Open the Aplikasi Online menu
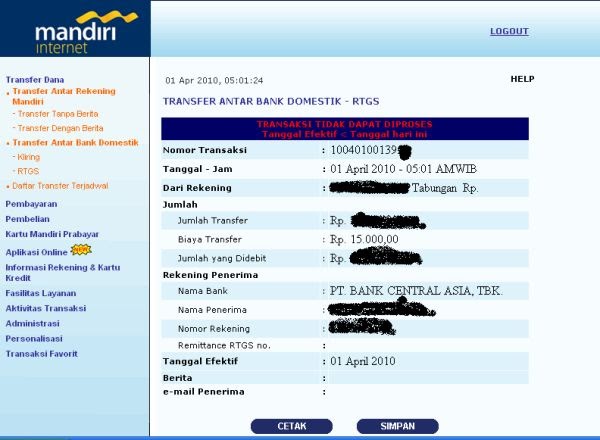The image size is (600, 440). (36, 252)
